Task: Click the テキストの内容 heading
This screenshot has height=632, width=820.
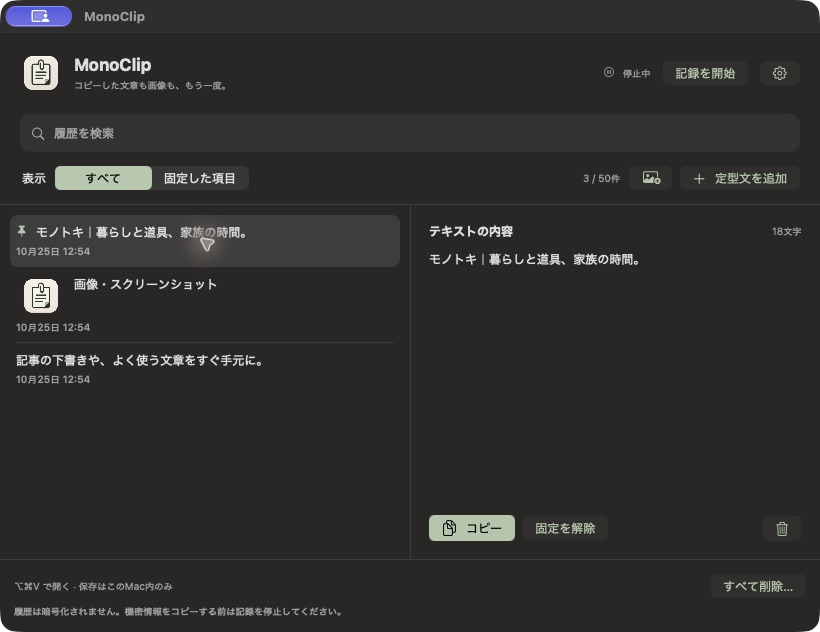Action: coord(471,231)
